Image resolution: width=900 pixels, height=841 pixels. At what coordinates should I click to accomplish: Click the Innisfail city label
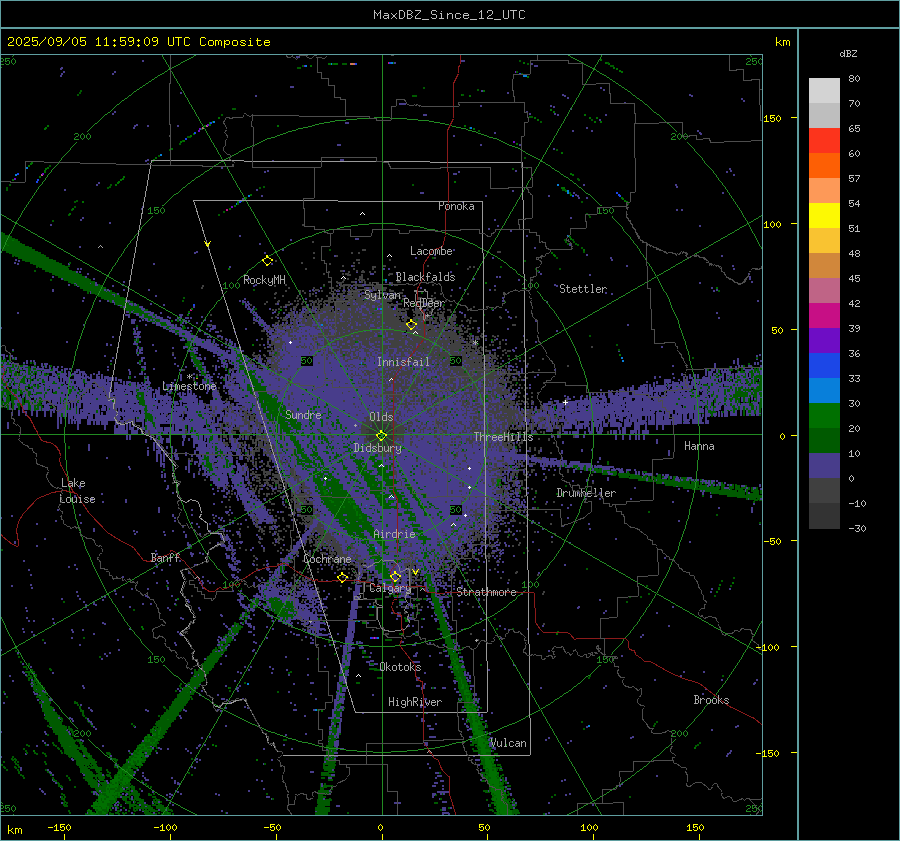click(x=403, y=362)
